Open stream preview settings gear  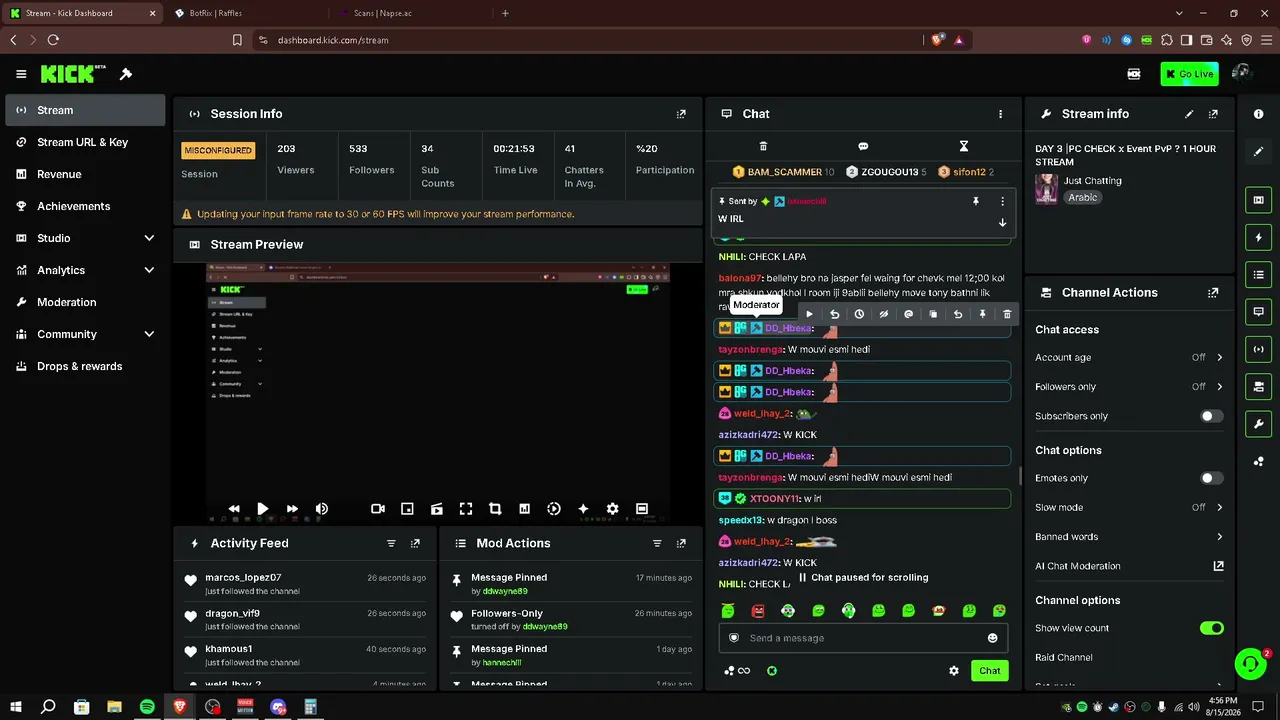click(x=612, y=509)
